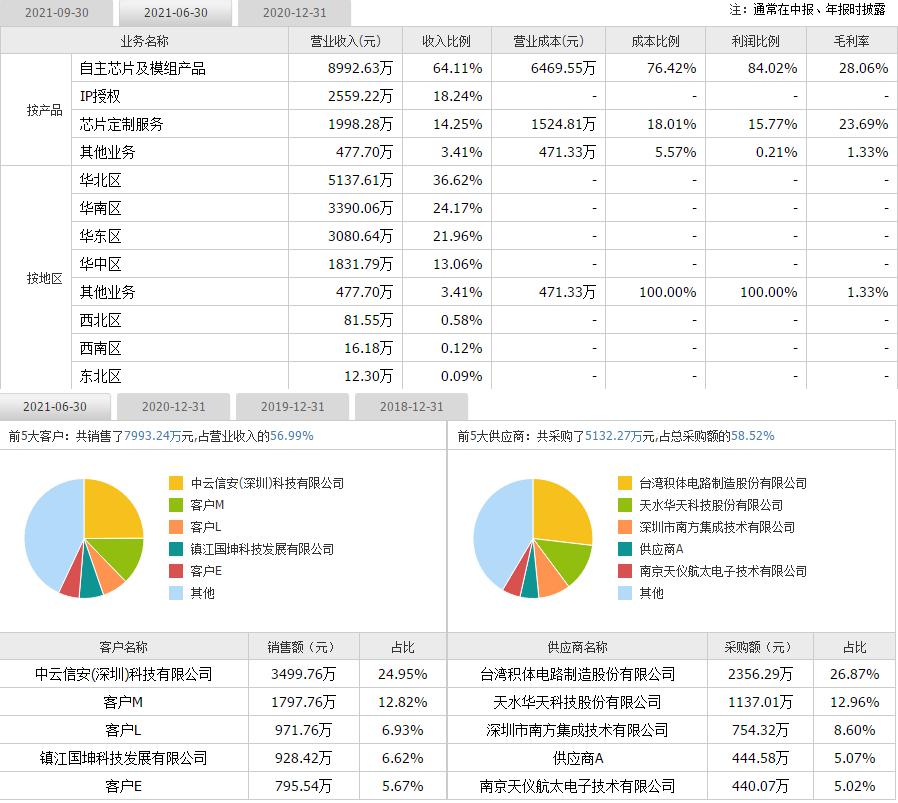The image size is (898, 803).
Task: Select the 2020-12-31 tab in top row
Action: tap(288, 14)
